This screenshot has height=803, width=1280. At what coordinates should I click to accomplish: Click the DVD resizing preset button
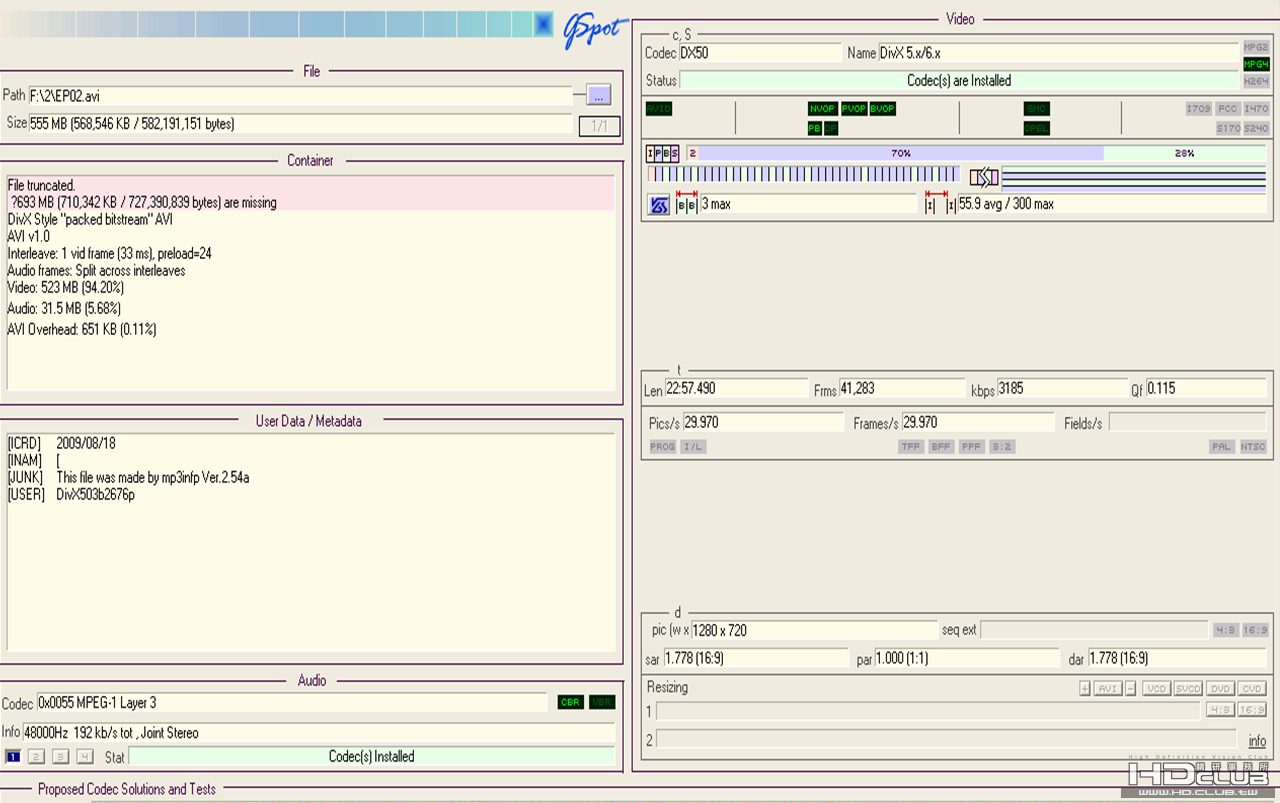click(1220, 689)
